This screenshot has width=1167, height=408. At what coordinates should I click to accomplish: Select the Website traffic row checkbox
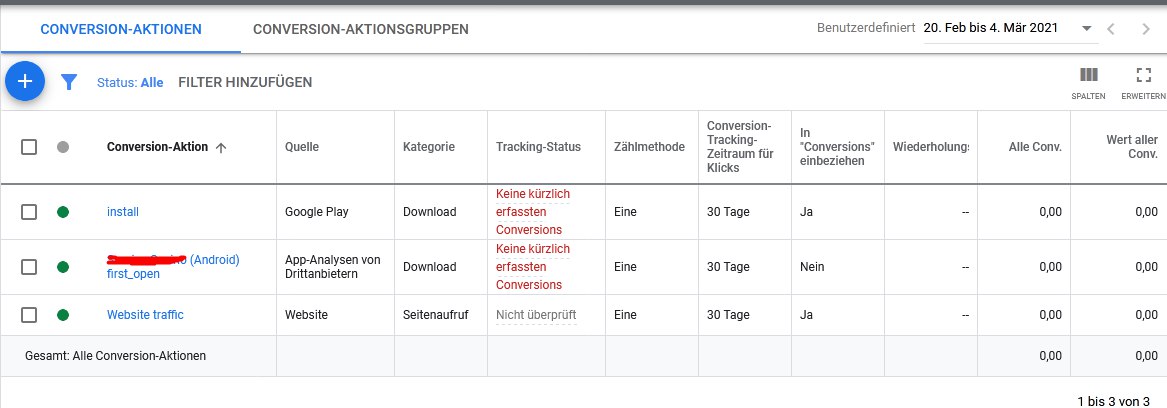[29, 315]
